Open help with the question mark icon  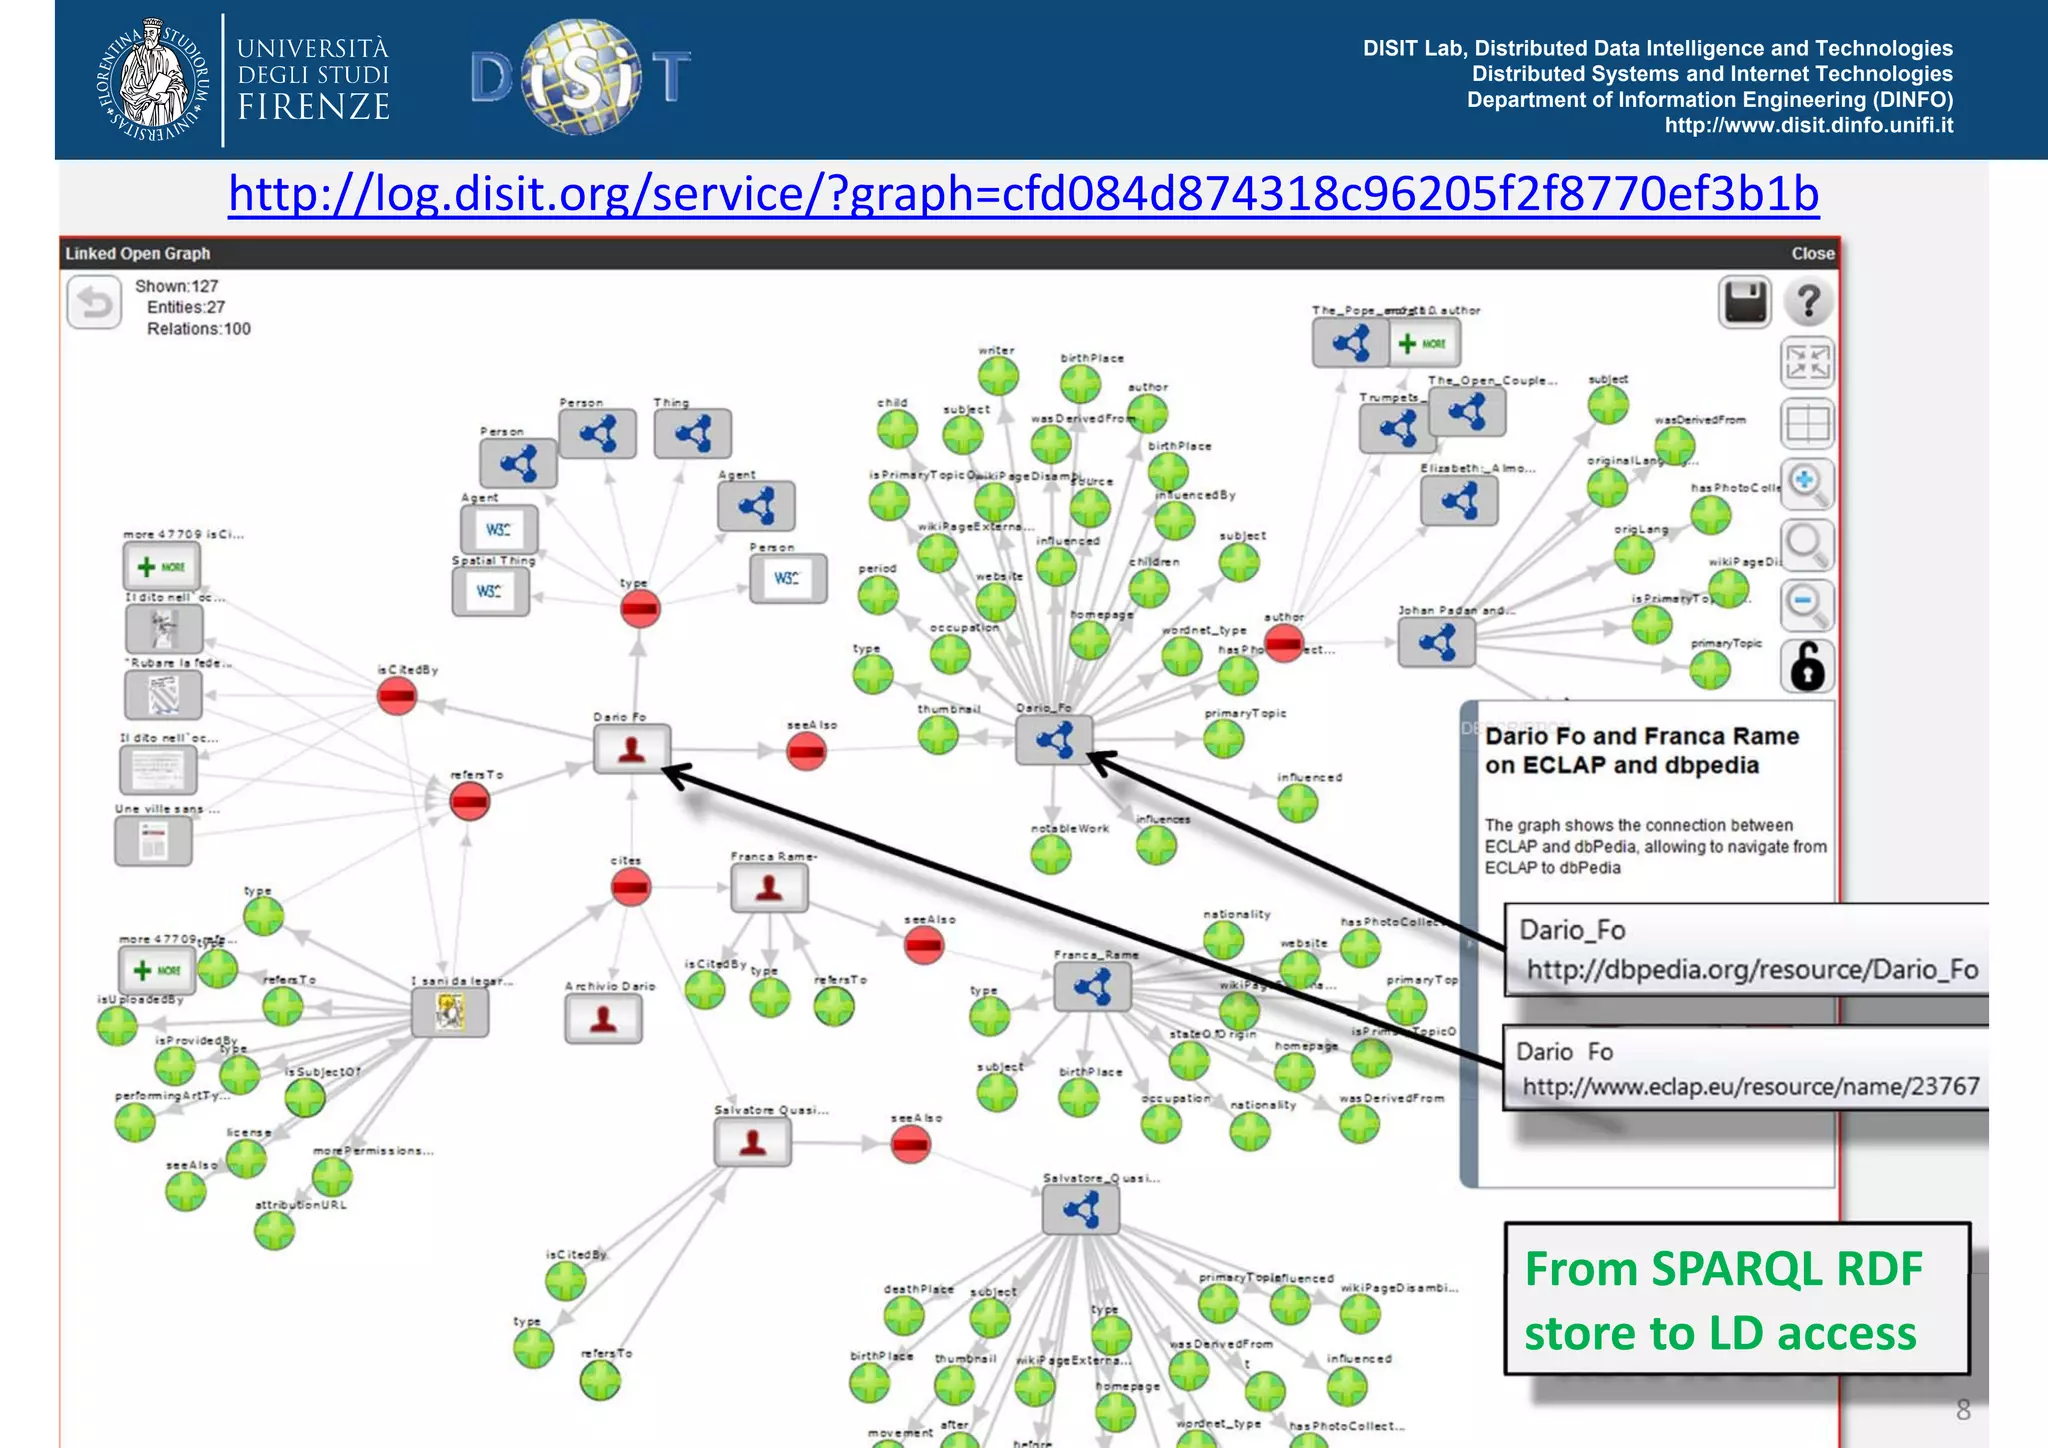tap(1808, 302)
